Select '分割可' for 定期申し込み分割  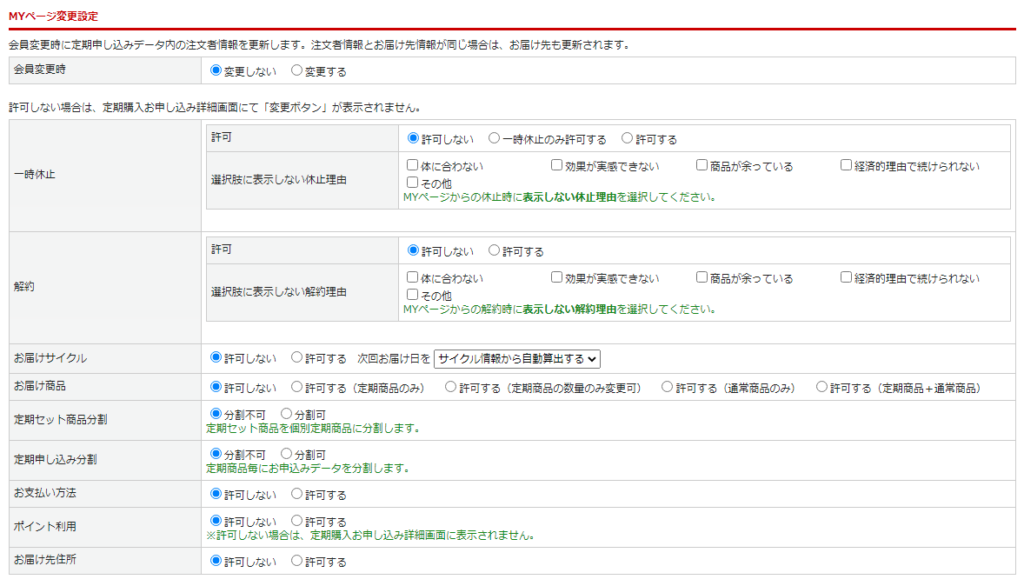point(287,454)
